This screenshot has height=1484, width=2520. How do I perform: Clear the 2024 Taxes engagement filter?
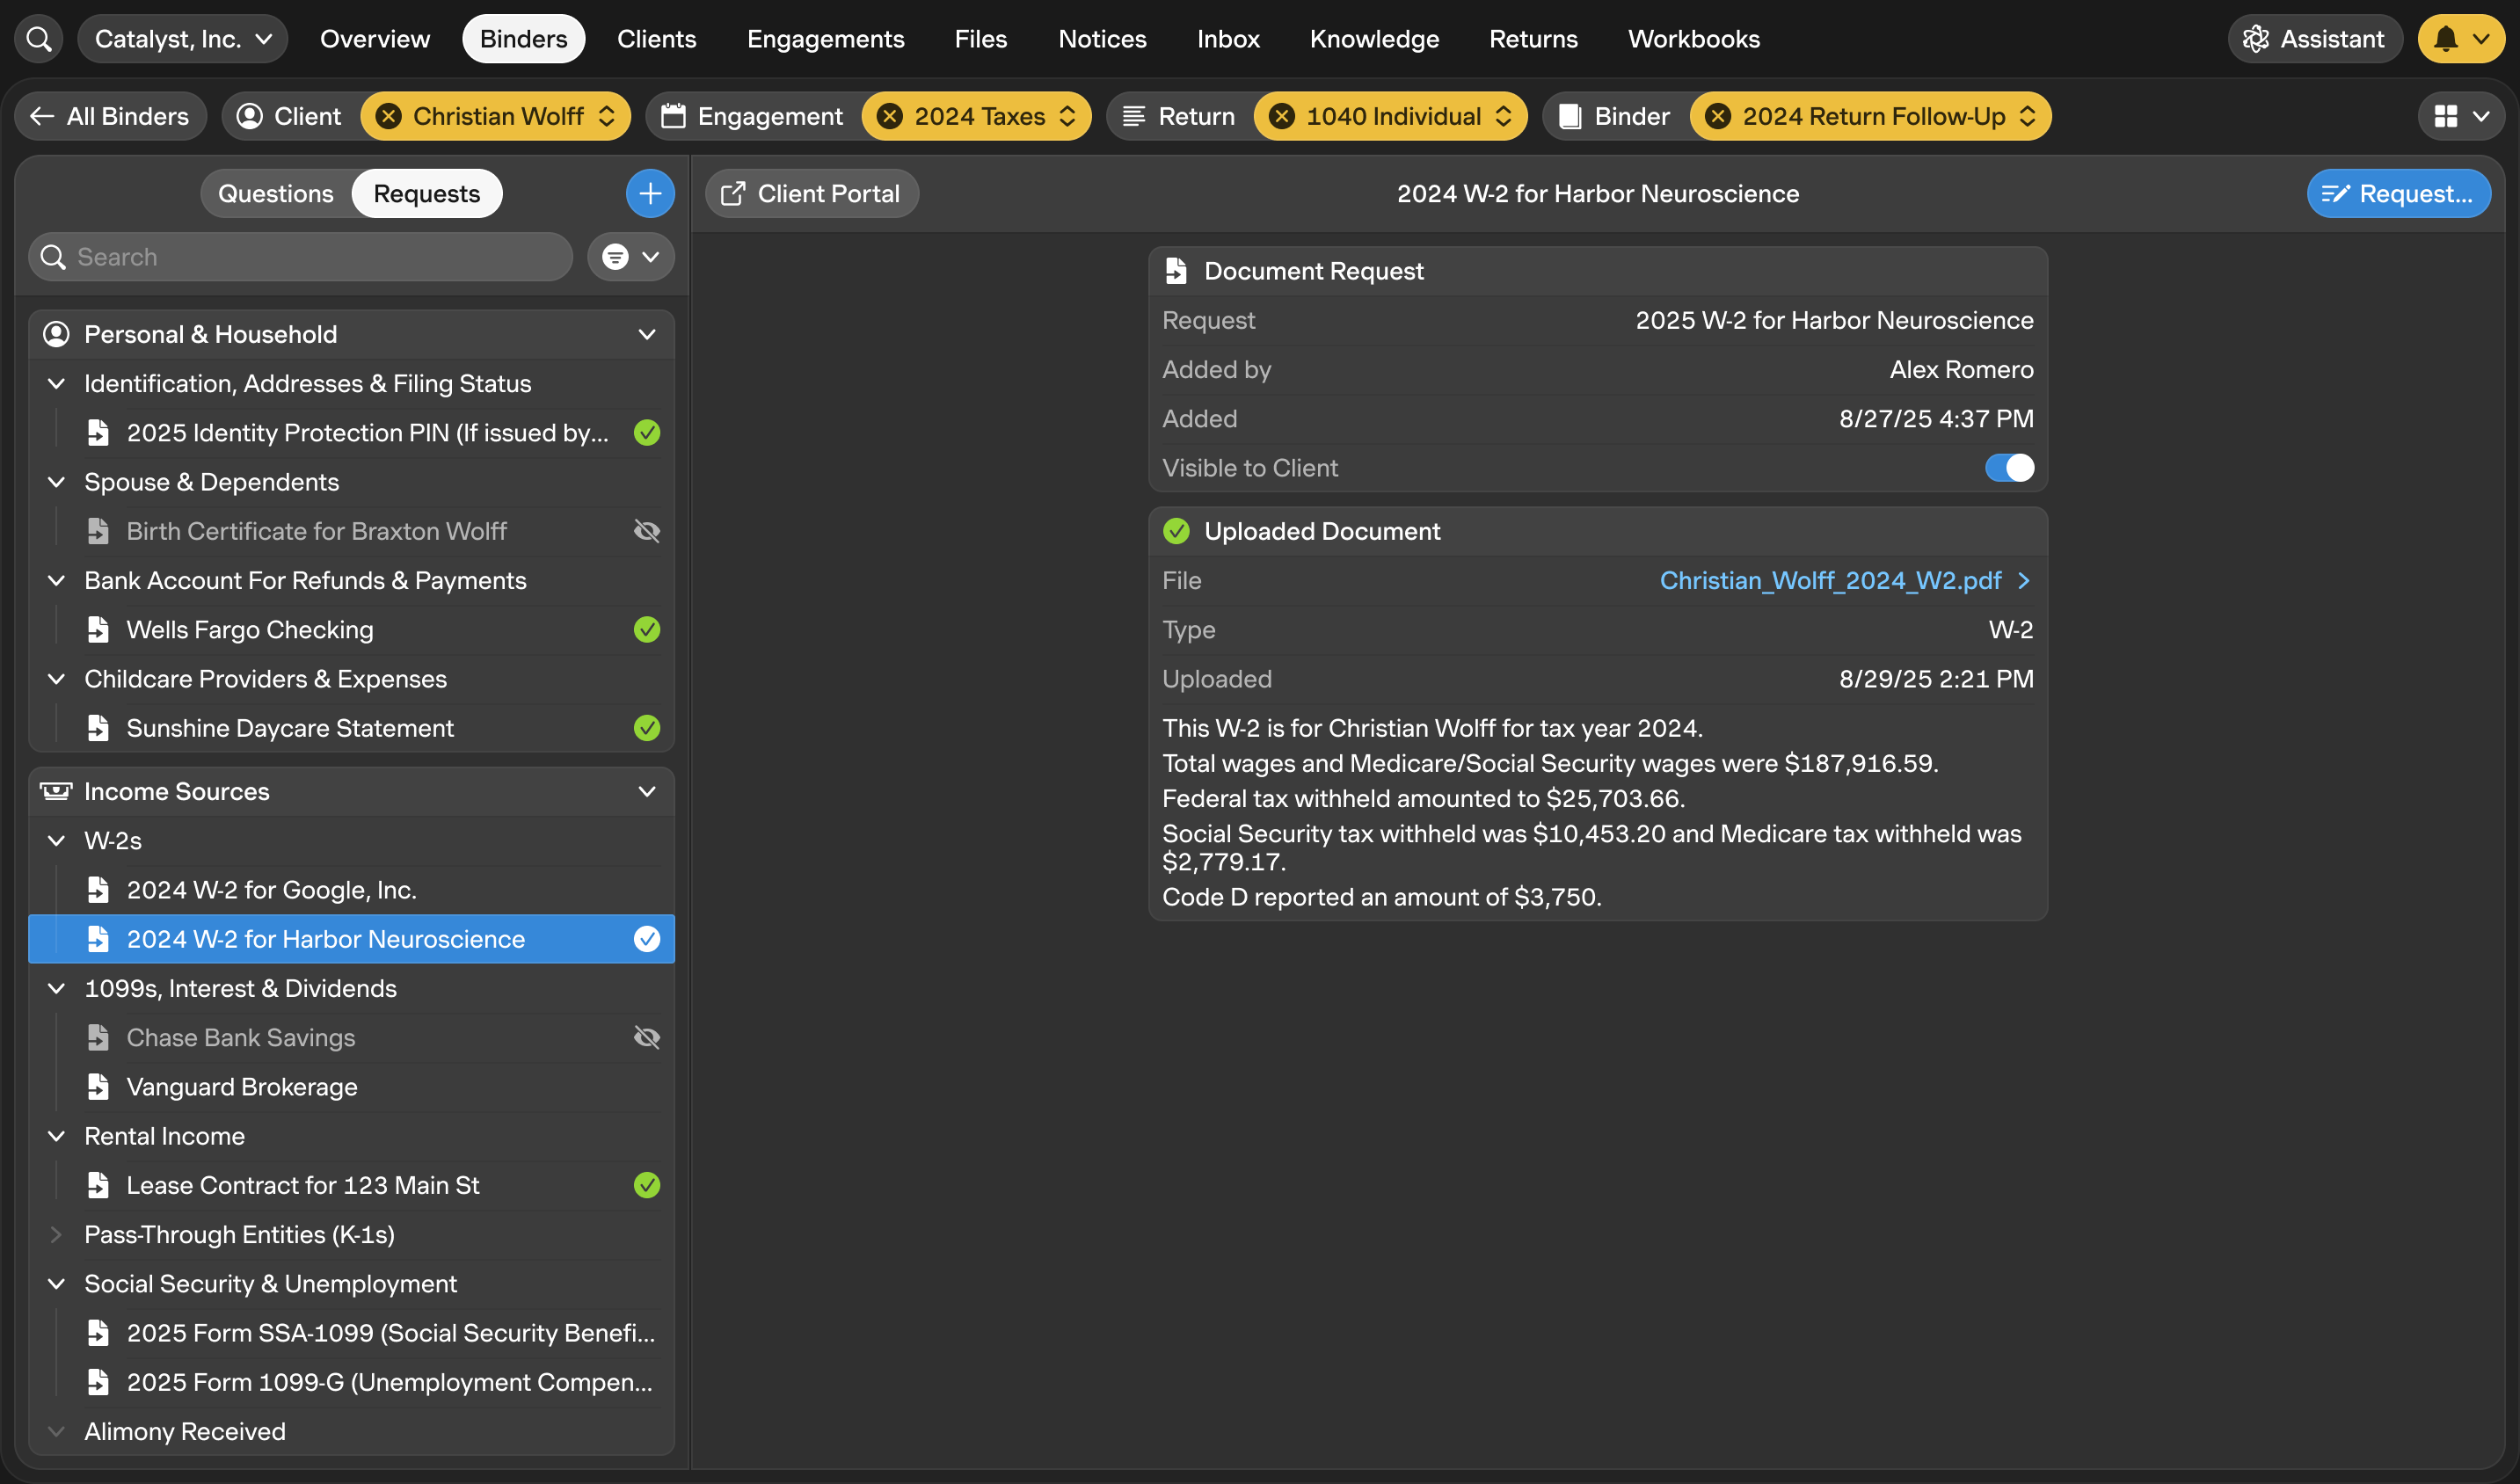click(x=890, y=116)
